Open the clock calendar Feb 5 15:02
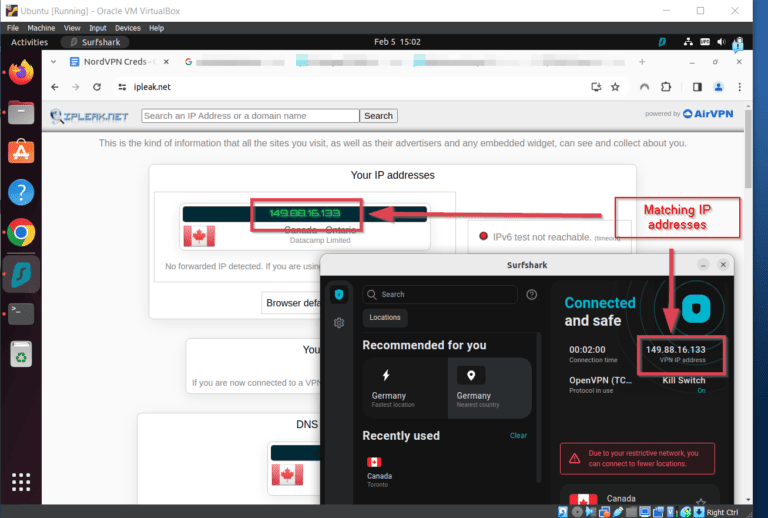 click(x=397, y=42)
